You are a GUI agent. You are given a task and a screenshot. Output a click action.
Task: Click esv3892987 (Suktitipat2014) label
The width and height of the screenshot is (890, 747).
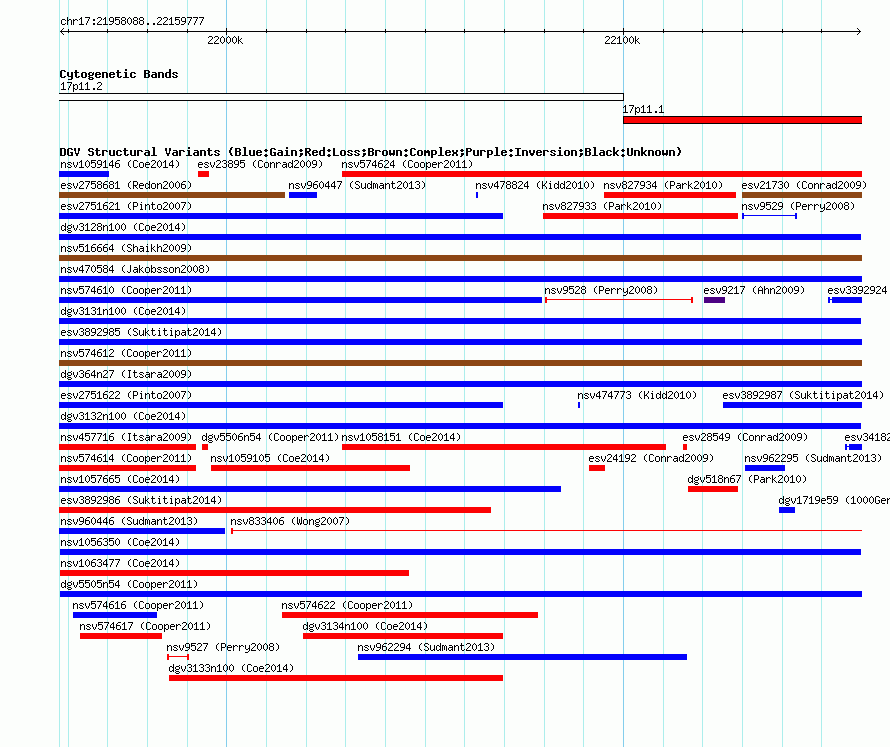(803, 396)
